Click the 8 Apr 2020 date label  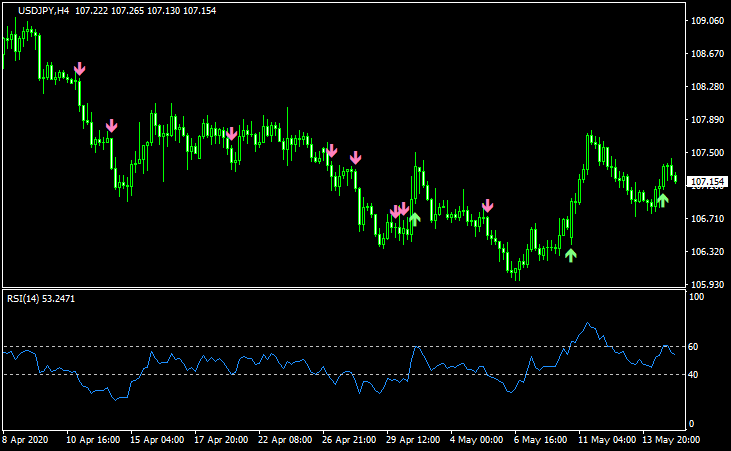[25, 439]
